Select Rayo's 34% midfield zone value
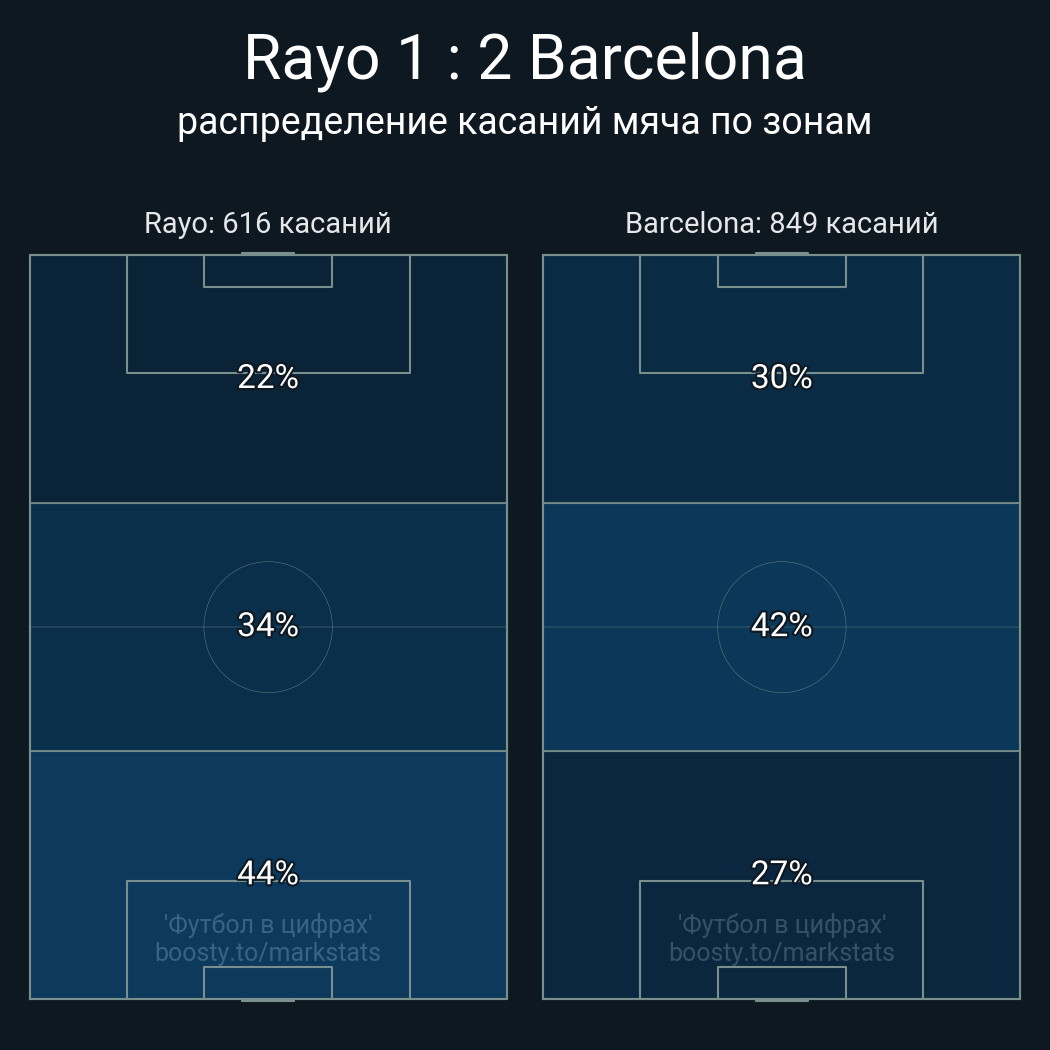Screen dimensions: 1050x1050 click(268, 625)
